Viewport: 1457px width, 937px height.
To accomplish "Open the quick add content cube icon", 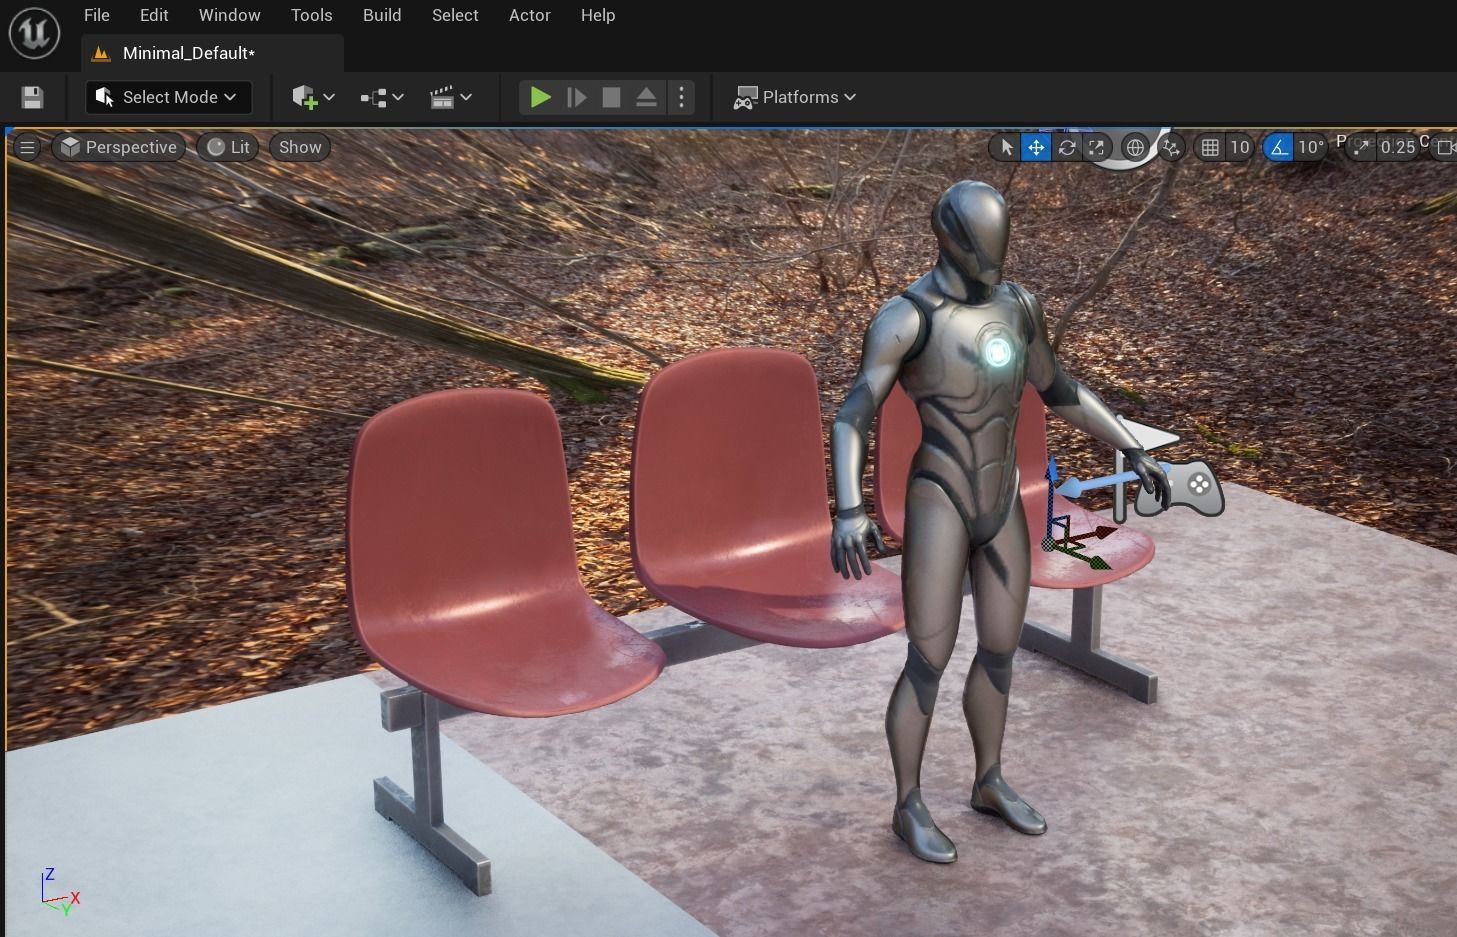I will (x=304, y=97).
